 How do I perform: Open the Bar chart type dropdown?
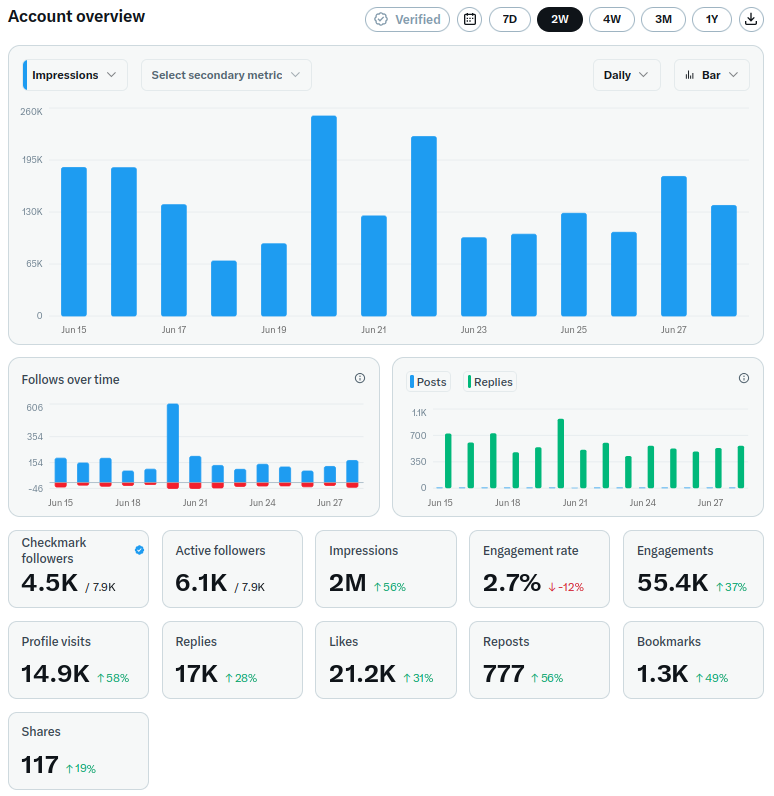[712, 75]
